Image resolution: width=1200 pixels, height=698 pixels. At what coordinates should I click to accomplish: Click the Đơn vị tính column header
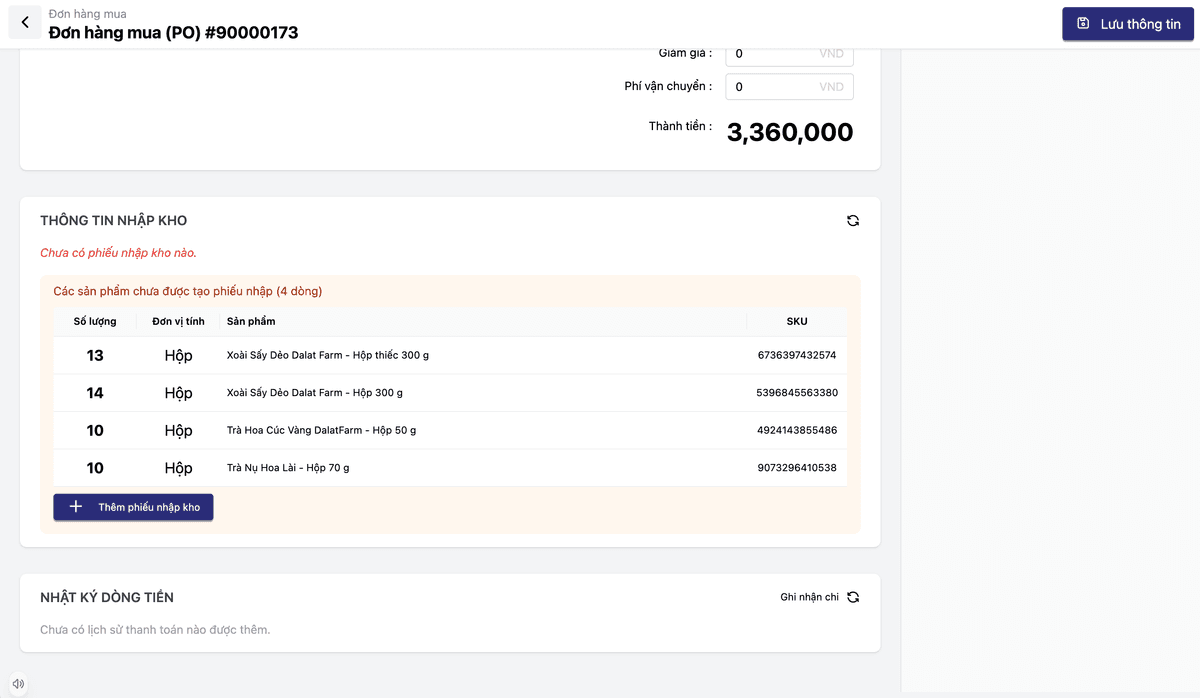click(x=178, y=322)
